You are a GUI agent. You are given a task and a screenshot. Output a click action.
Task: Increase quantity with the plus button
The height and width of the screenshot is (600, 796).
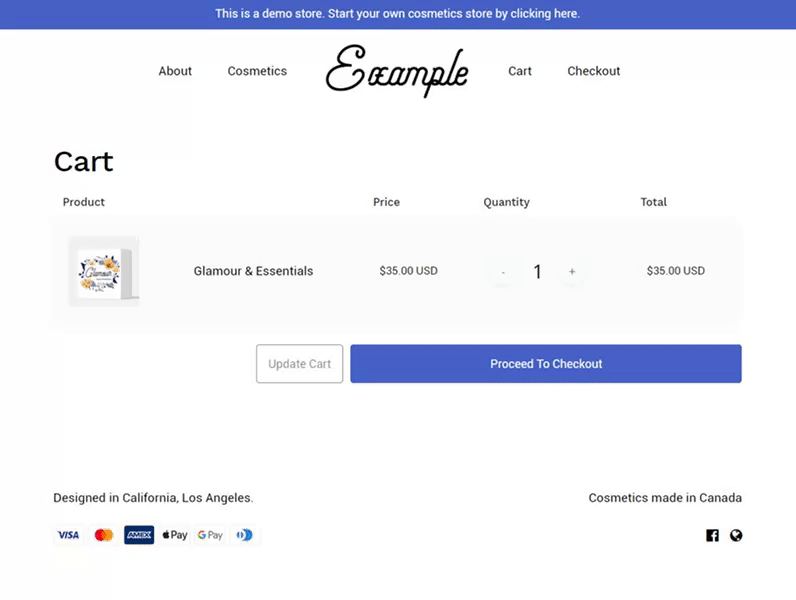[x=572, y=272]
